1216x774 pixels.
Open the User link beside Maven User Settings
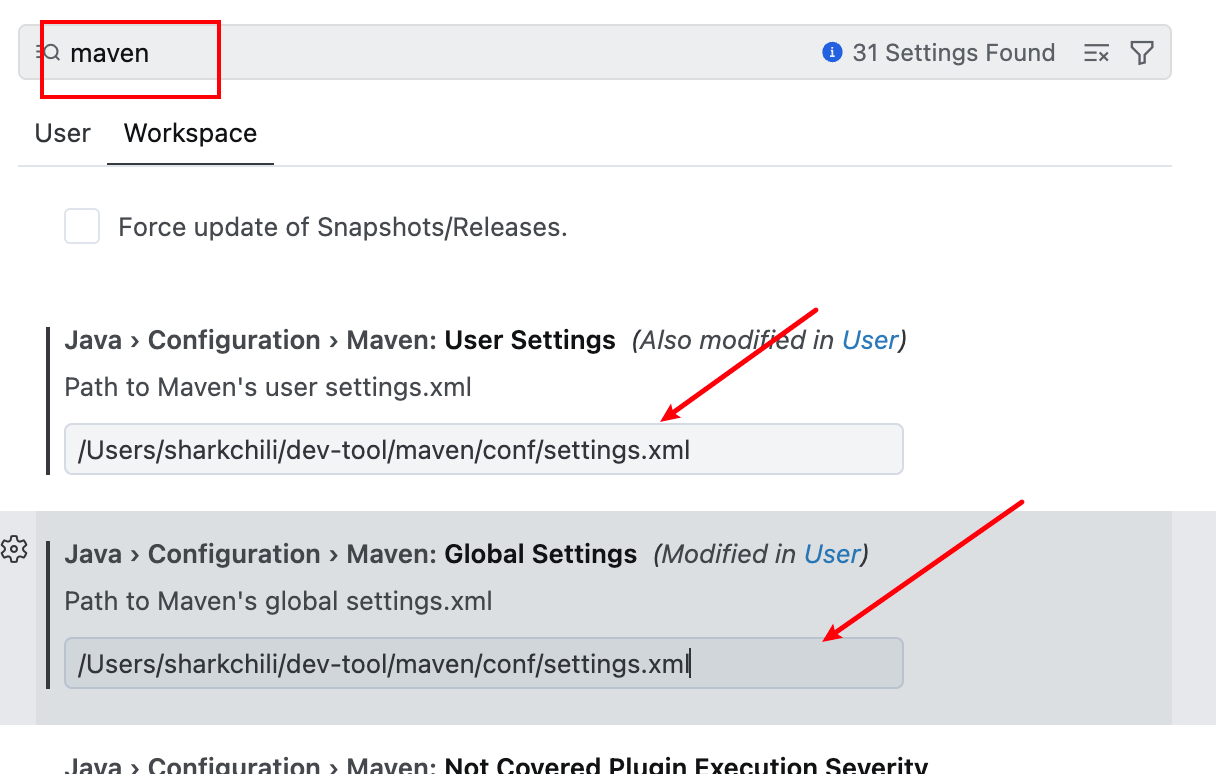pos(870,340)
